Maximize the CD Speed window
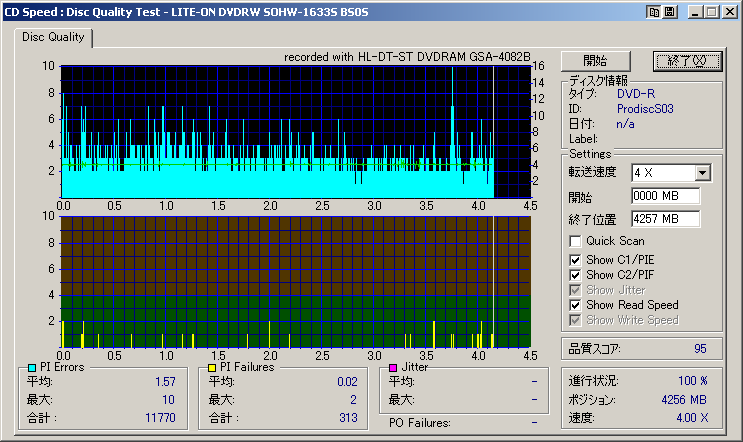The width and height of the screenshot is (743, 442). [x=711, y=12]
